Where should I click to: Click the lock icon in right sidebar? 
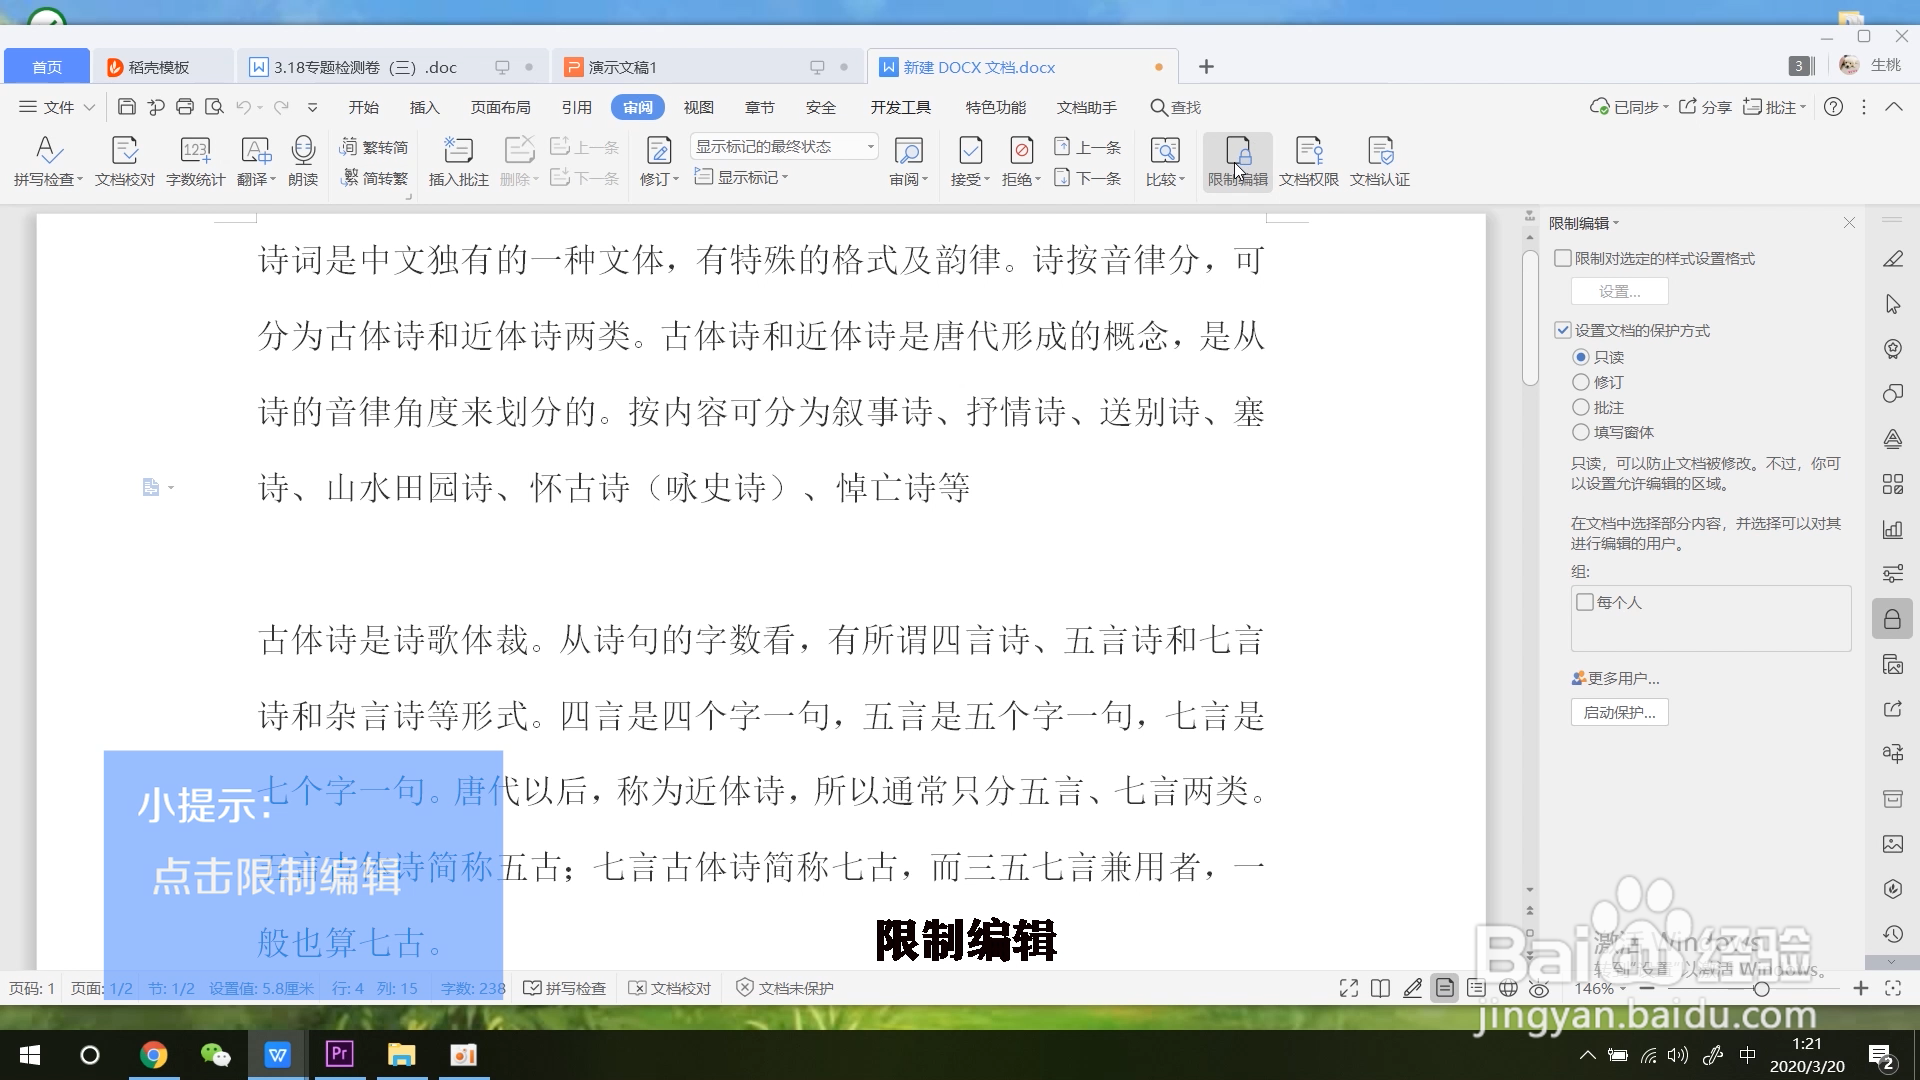[1892, 620]
